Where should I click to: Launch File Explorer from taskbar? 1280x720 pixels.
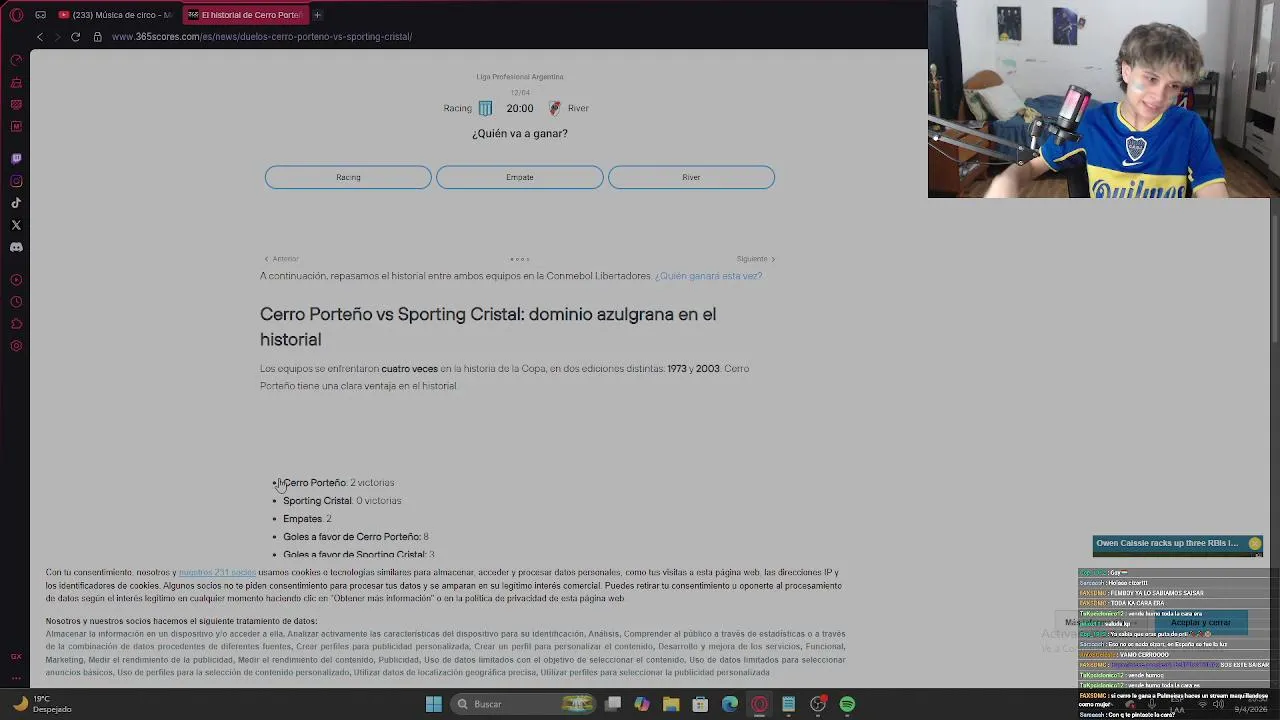click(x=671, y=704)
